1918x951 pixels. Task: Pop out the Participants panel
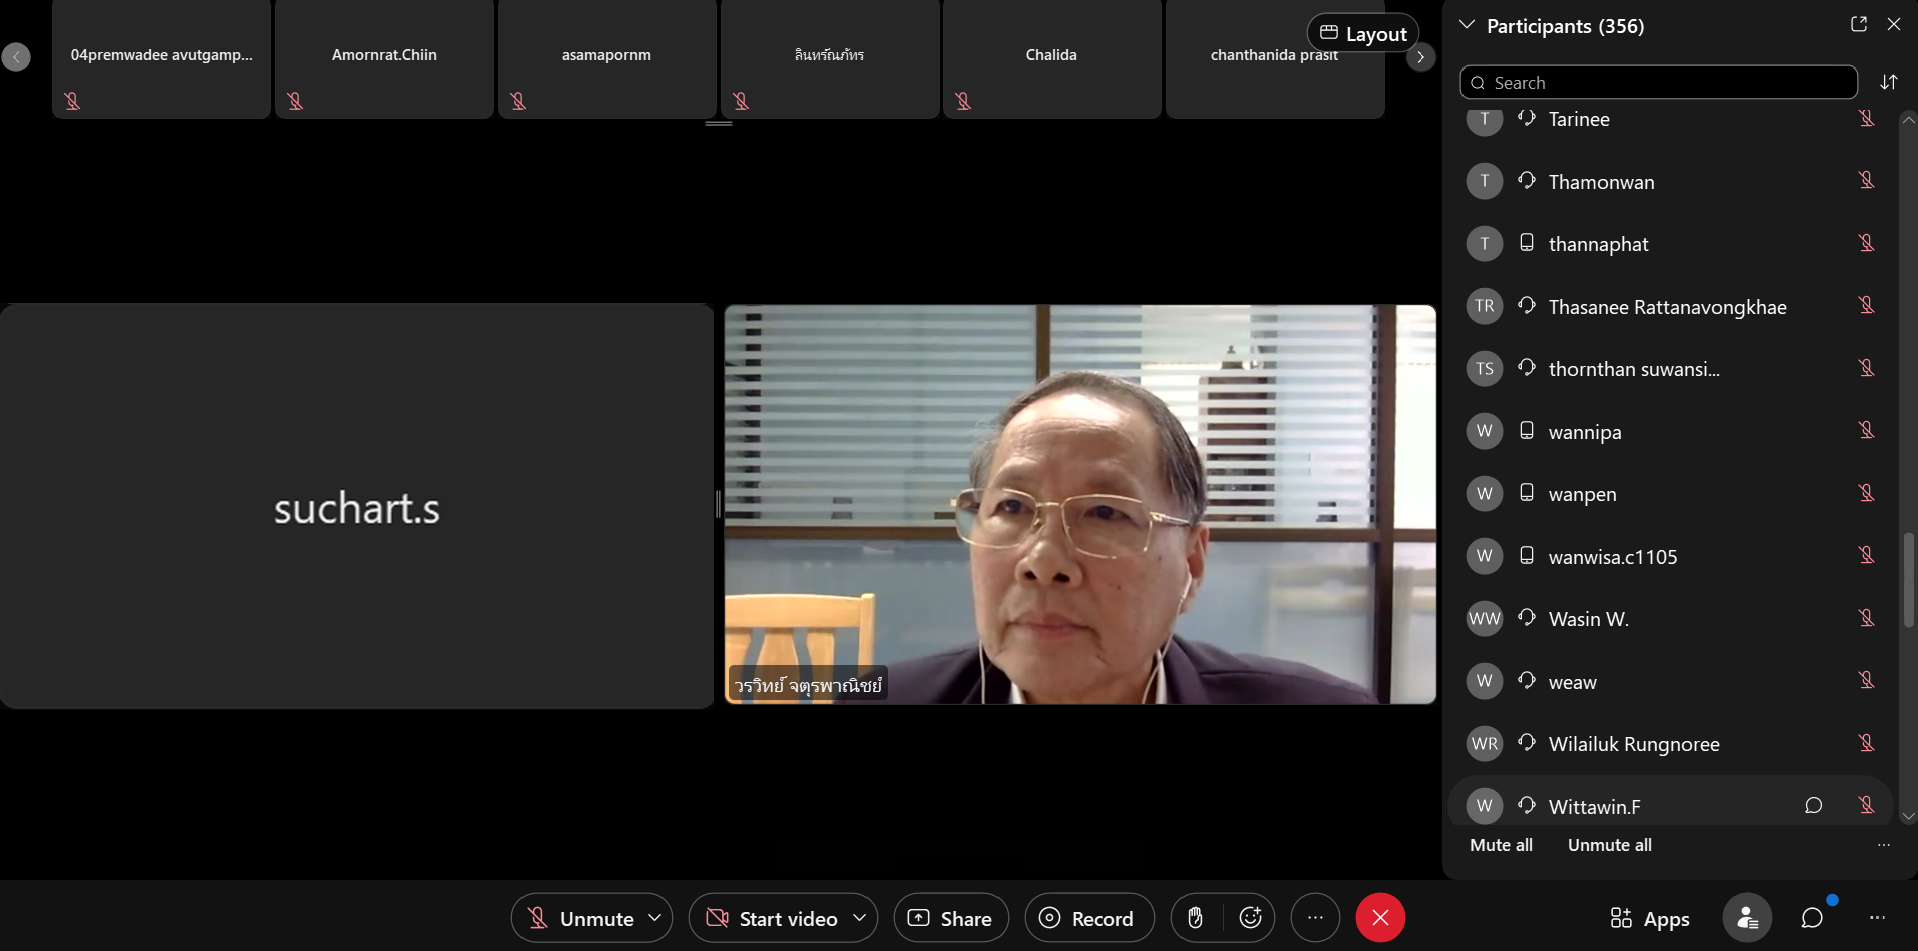point(1858,25)
